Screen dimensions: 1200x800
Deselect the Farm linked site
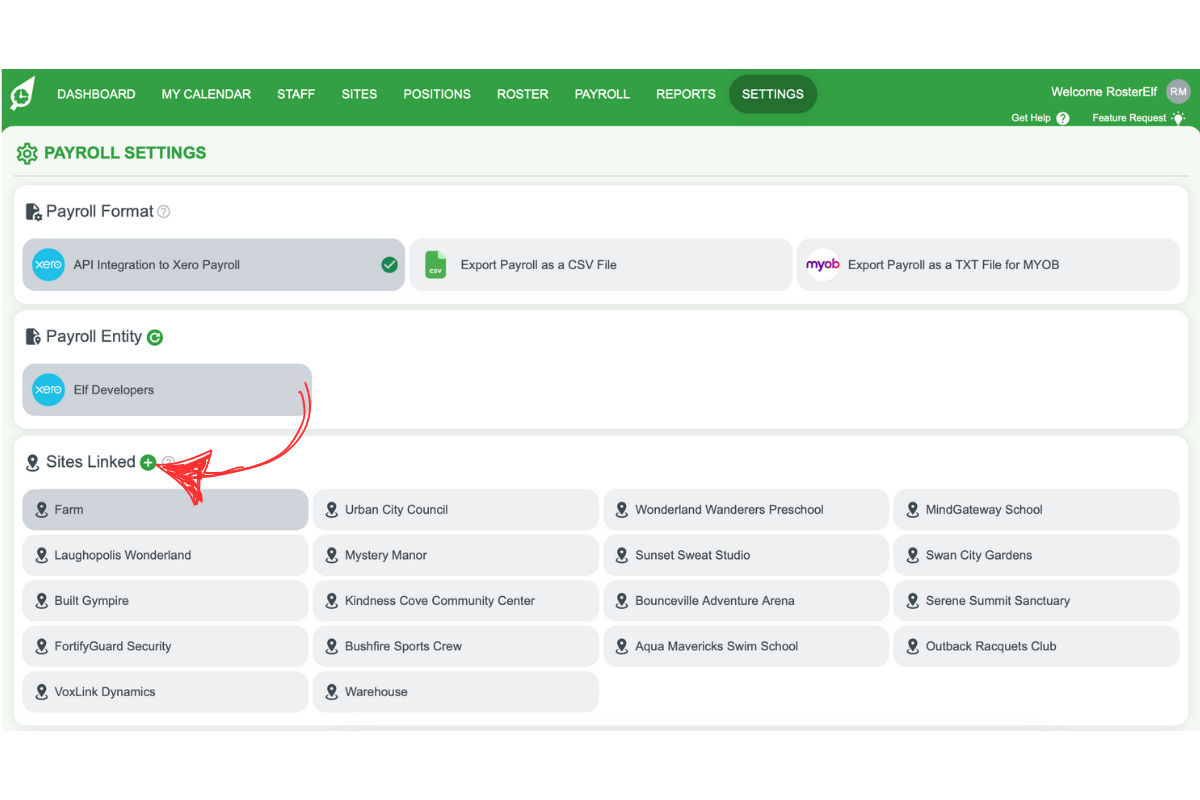(x=165, y=509)
